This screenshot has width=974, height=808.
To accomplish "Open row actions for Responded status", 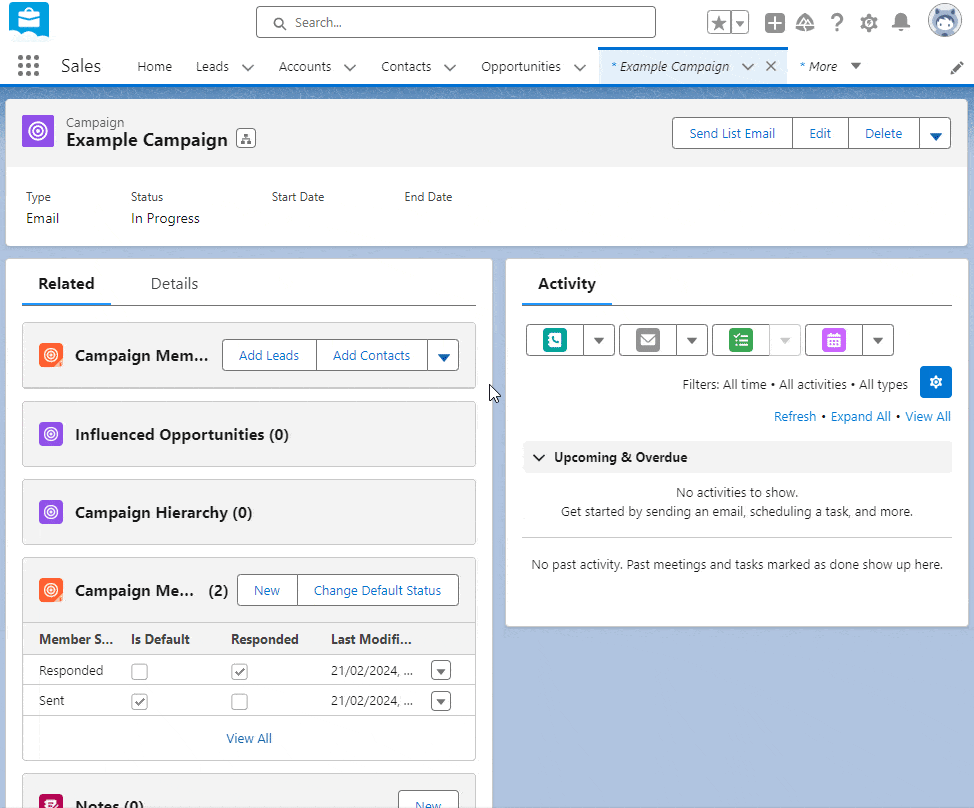I will point(441,671).
